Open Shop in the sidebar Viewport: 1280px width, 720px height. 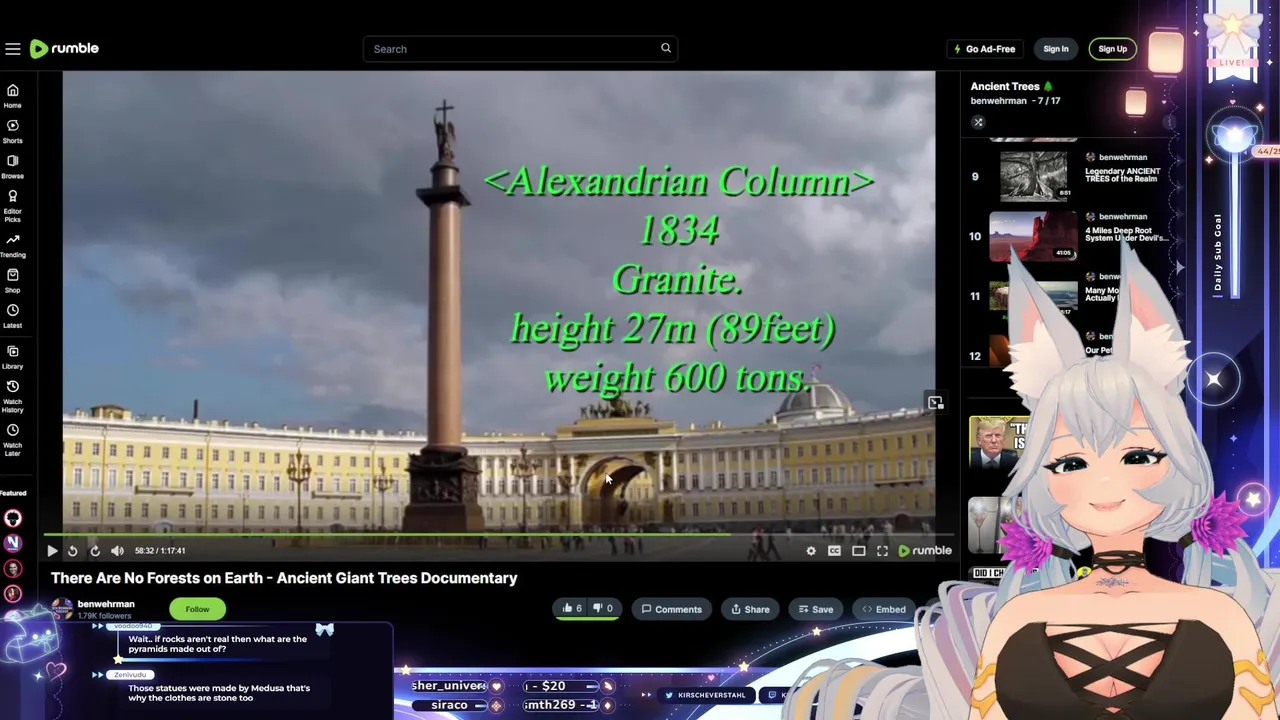(x=12, y=281)
